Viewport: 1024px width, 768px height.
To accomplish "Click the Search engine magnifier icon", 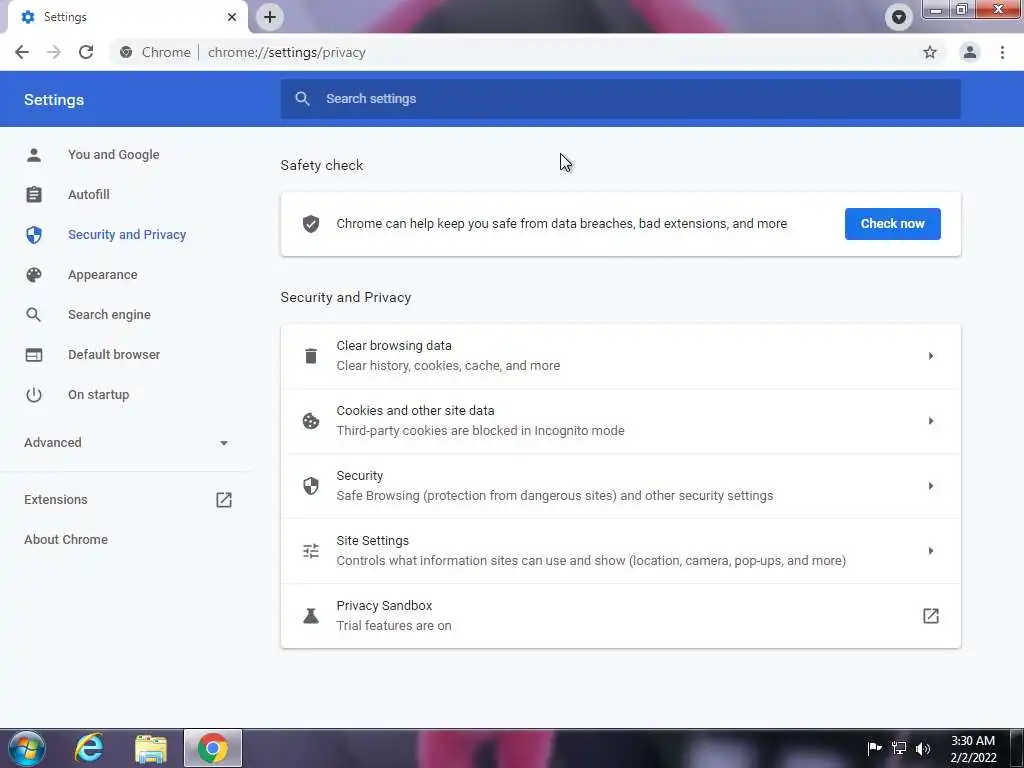I will [x=34, y=315].
